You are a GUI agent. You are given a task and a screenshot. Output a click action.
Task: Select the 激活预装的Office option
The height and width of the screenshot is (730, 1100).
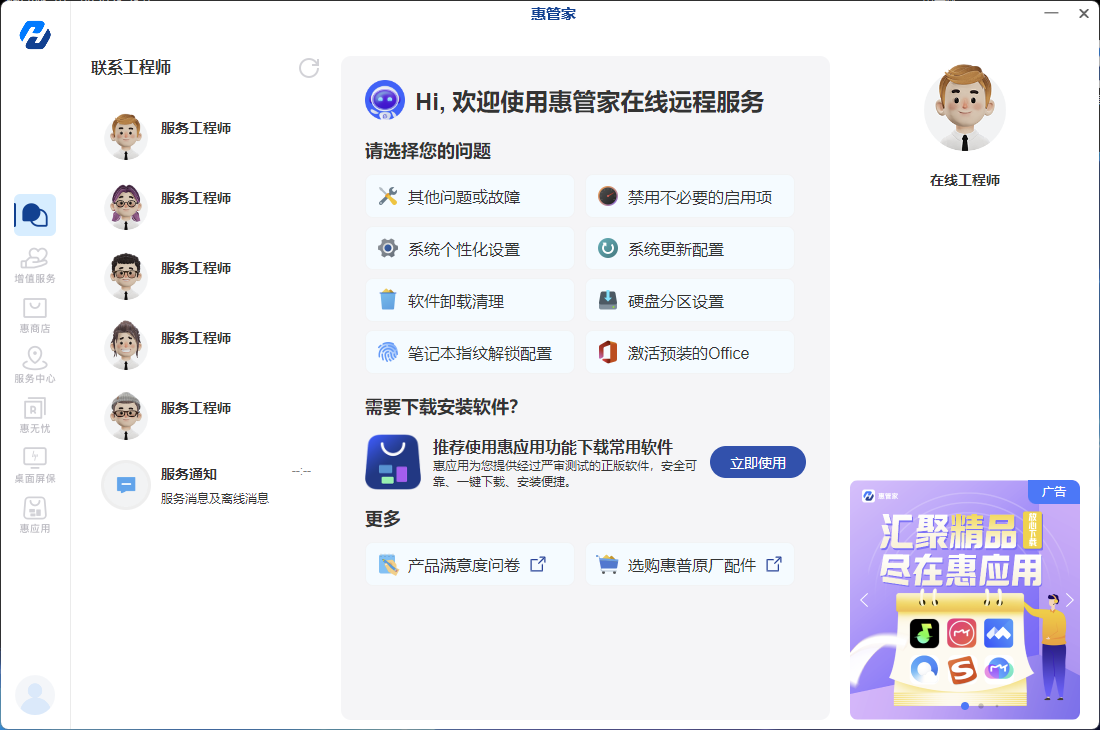[690, 352]
